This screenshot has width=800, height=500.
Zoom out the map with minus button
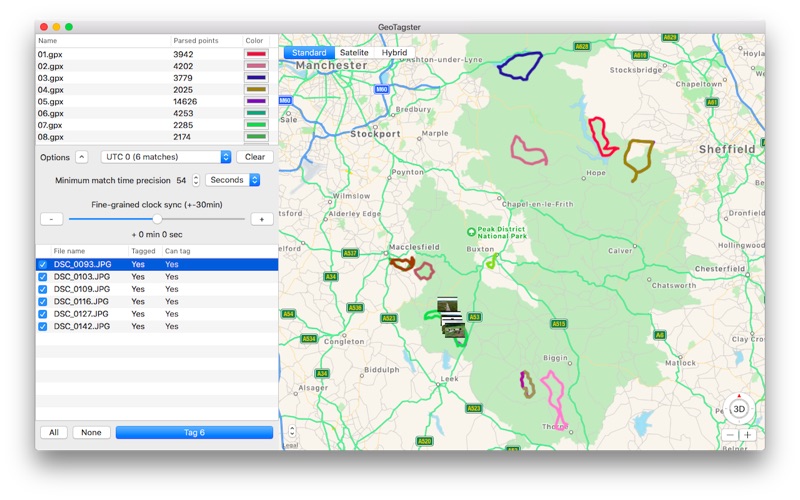click(x=730, y=435)
